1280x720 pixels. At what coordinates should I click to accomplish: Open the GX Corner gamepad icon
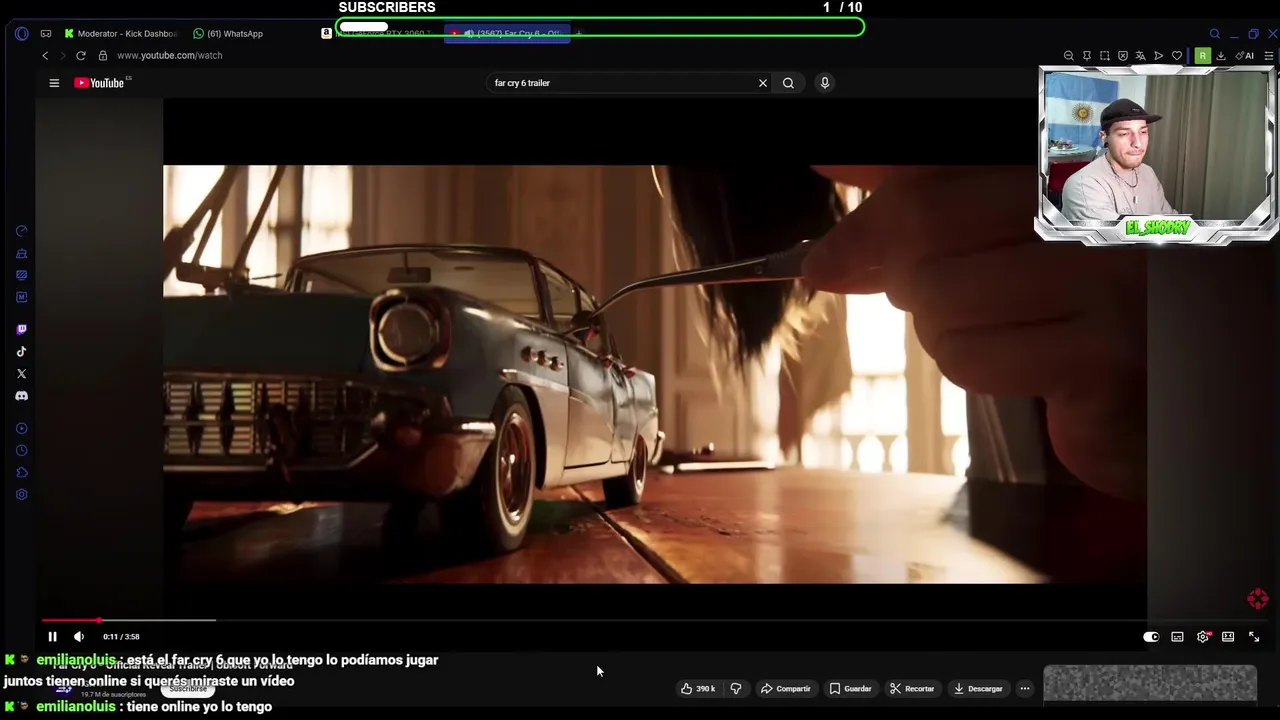pos(46,33)
